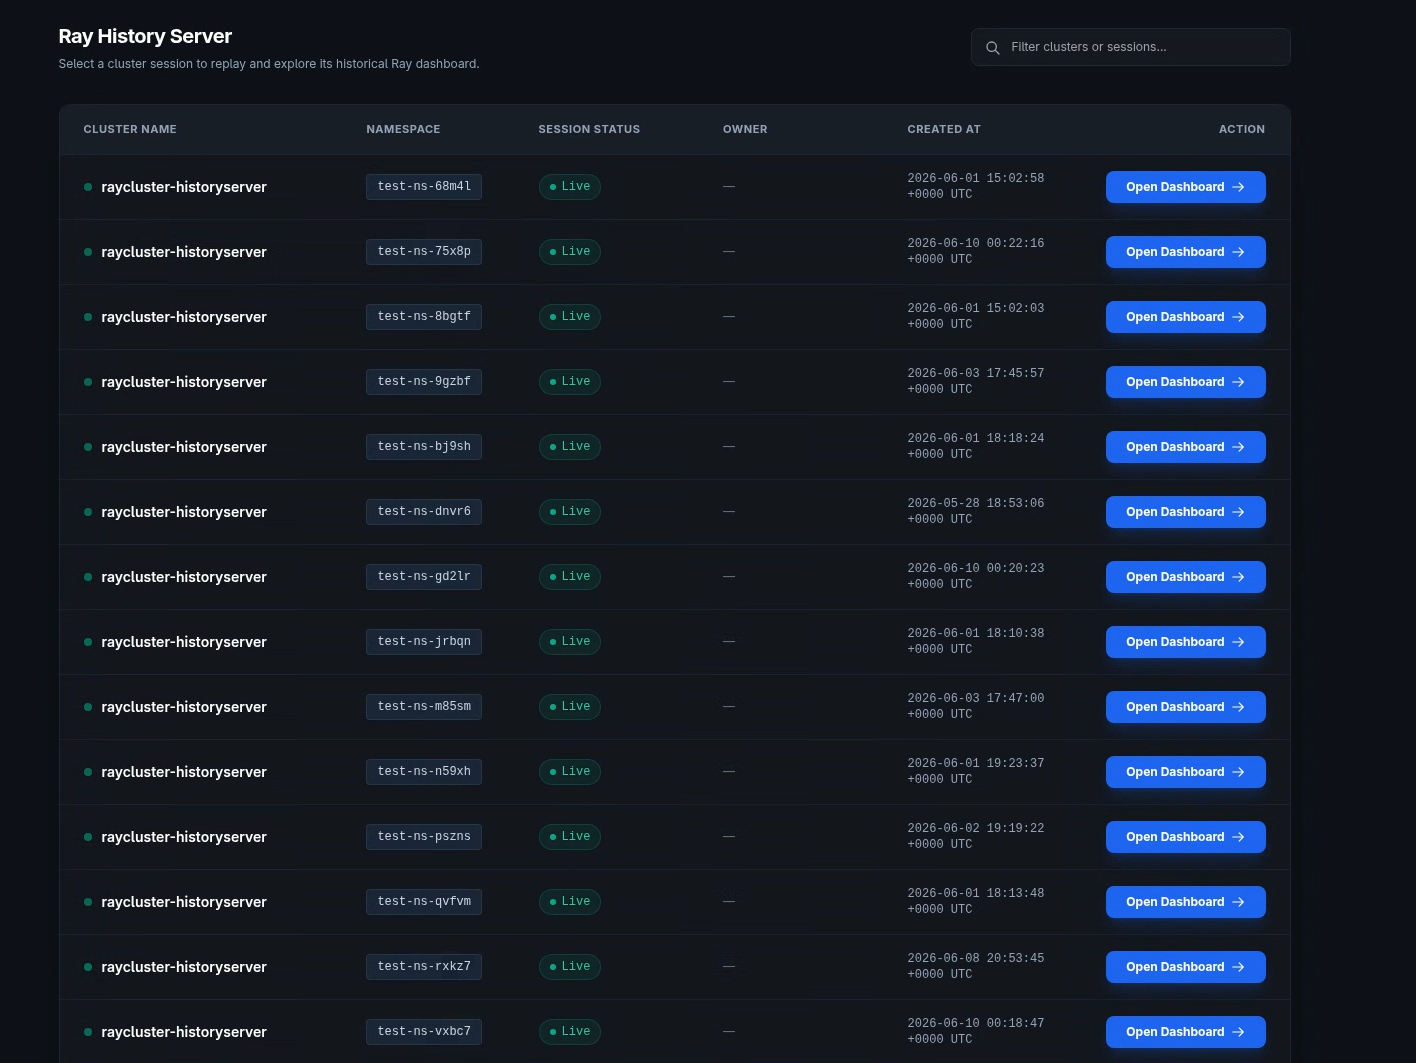Click created time 2026-06-10 00:20:23
The image size is (1416, 1063).
[x=975, y=576]
